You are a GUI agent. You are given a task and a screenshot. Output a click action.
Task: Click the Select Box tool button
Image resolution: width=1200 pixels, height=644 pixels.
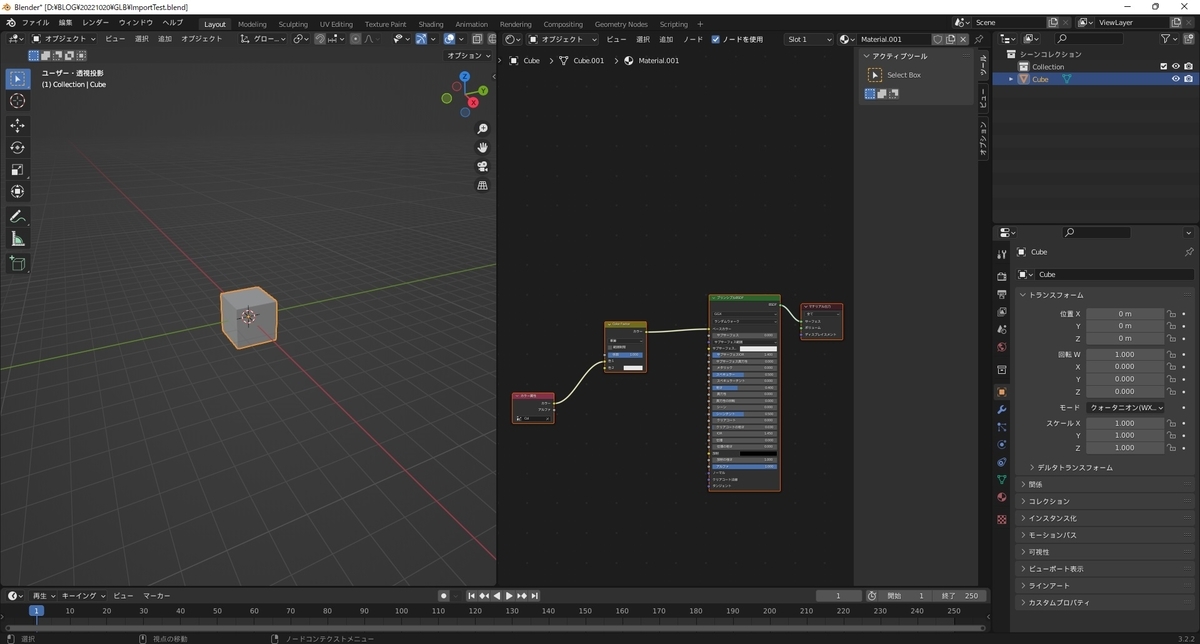click(x=875, y=75)
